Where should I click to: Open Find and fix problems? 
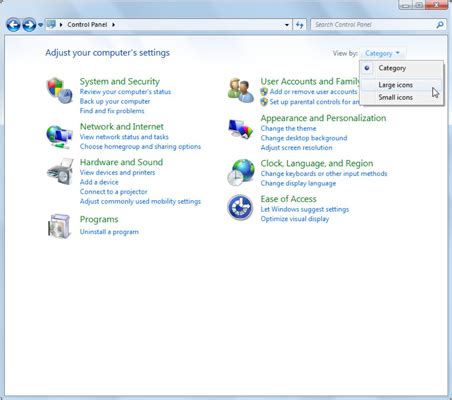(x=112, y=111)
